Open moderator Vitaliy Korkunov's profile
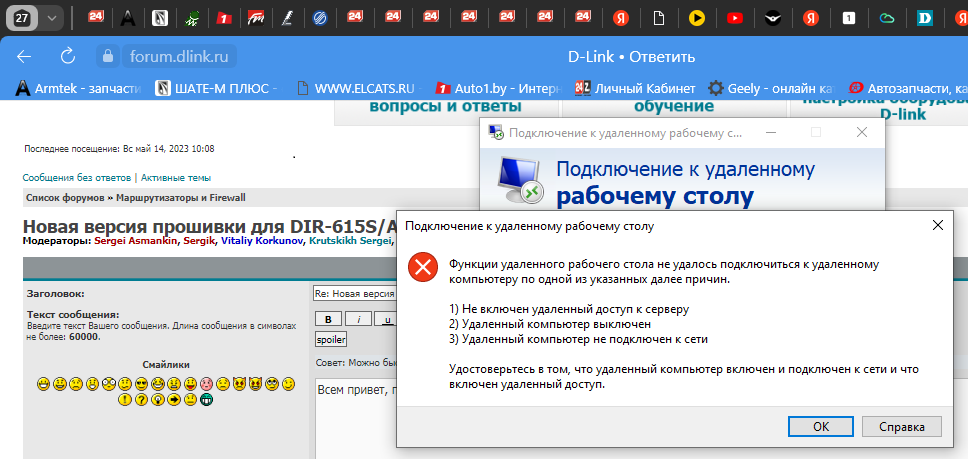 [262, 241]
